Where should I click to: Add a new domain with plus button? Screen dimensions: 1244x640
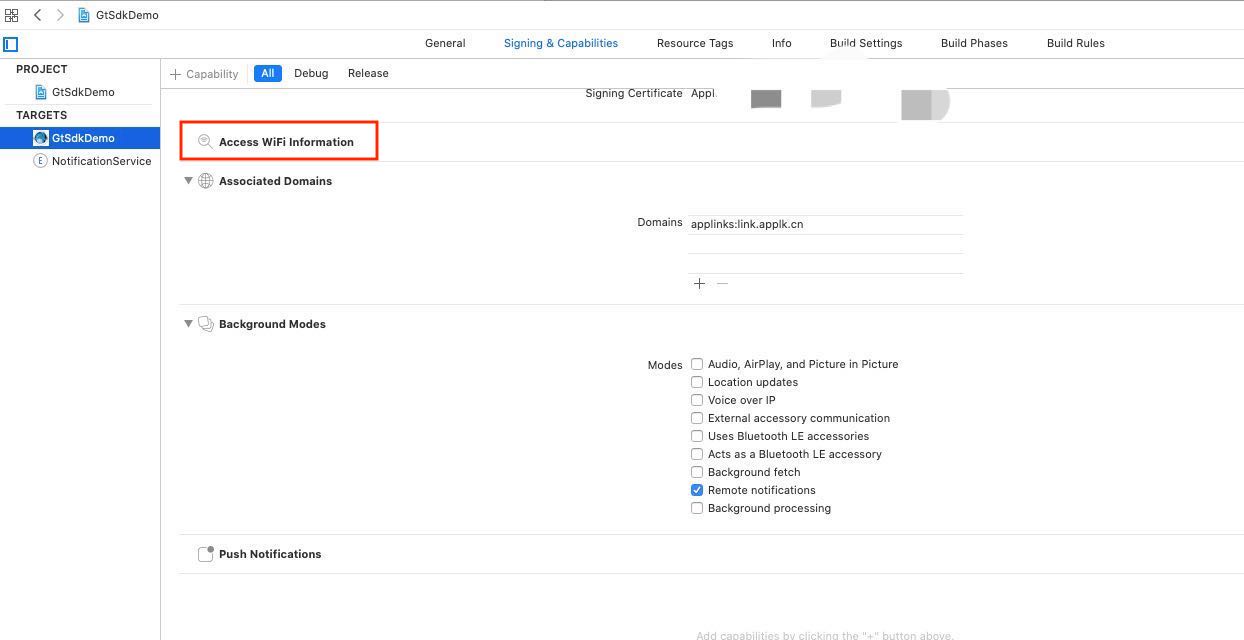[x=699, y=284]
